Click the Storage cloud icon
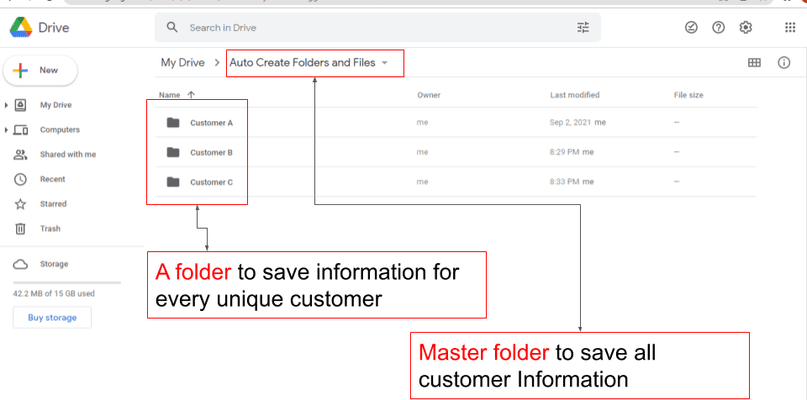807x400 pixels. pyautogui.click(x=20, y=264)
